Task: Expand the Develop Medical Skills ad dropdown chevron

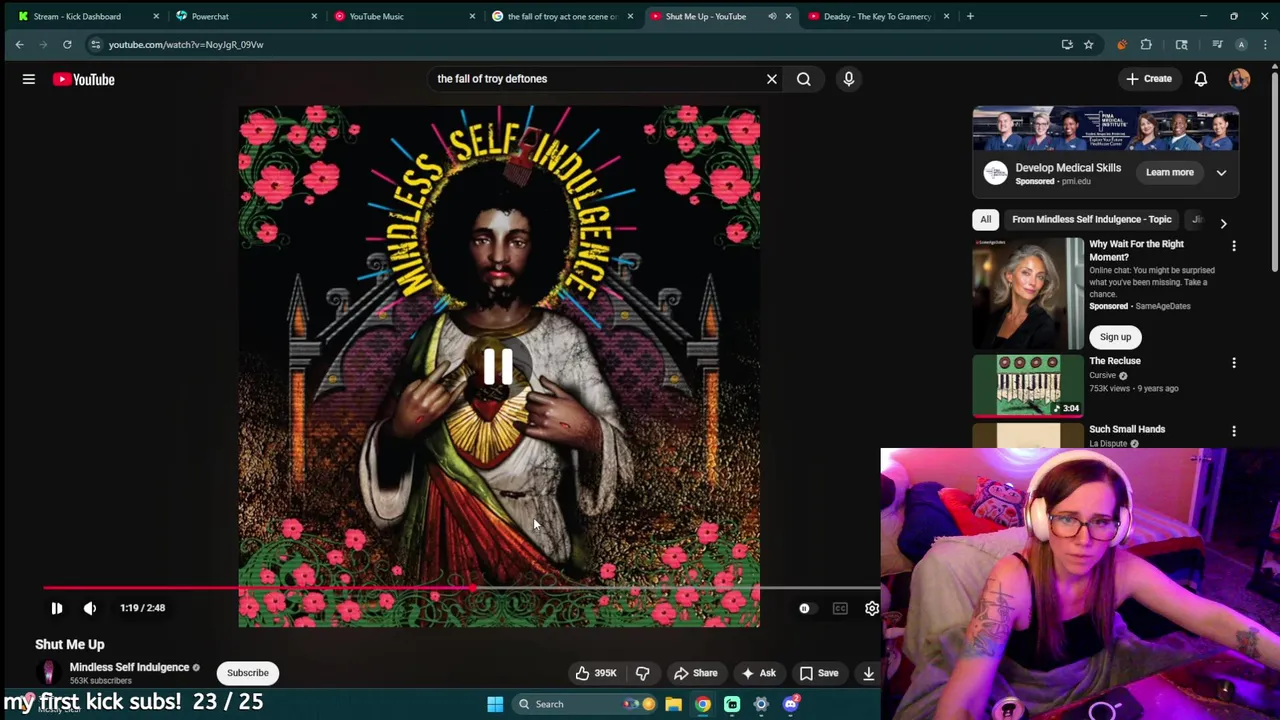Action: coord(1221,172)
